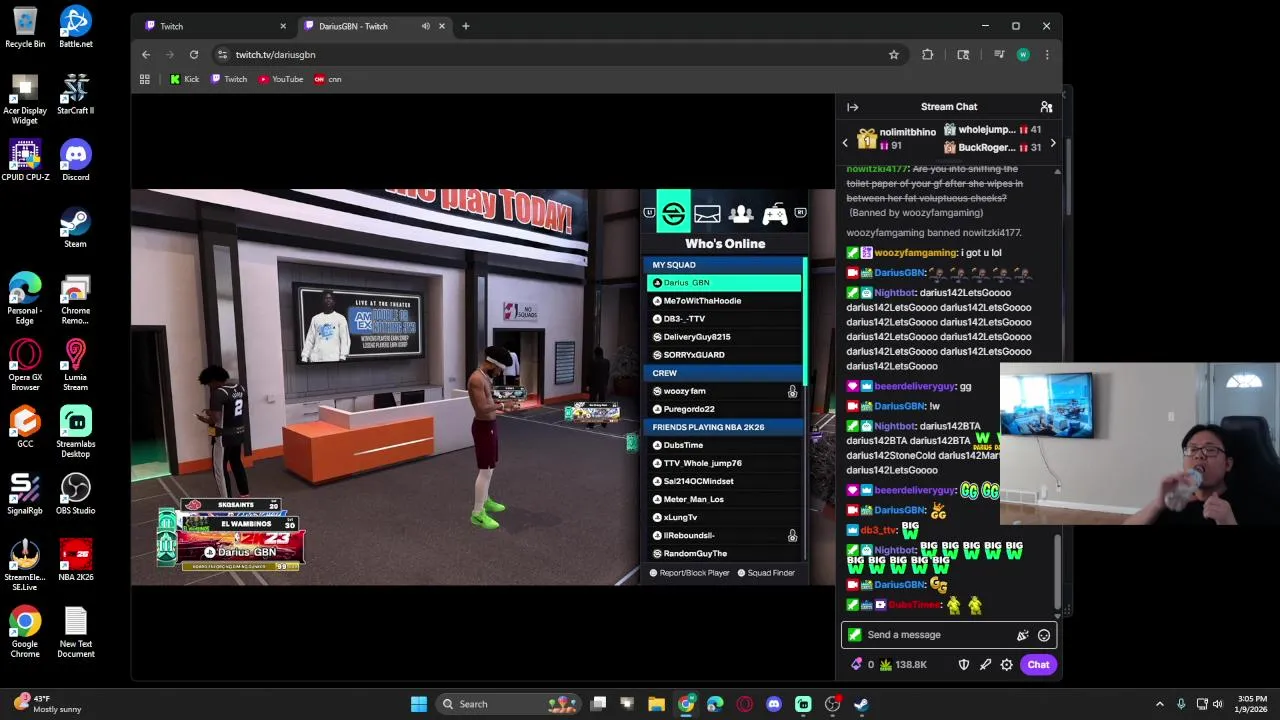
Task: Go back in browser history
Action: tap(146, 55)
